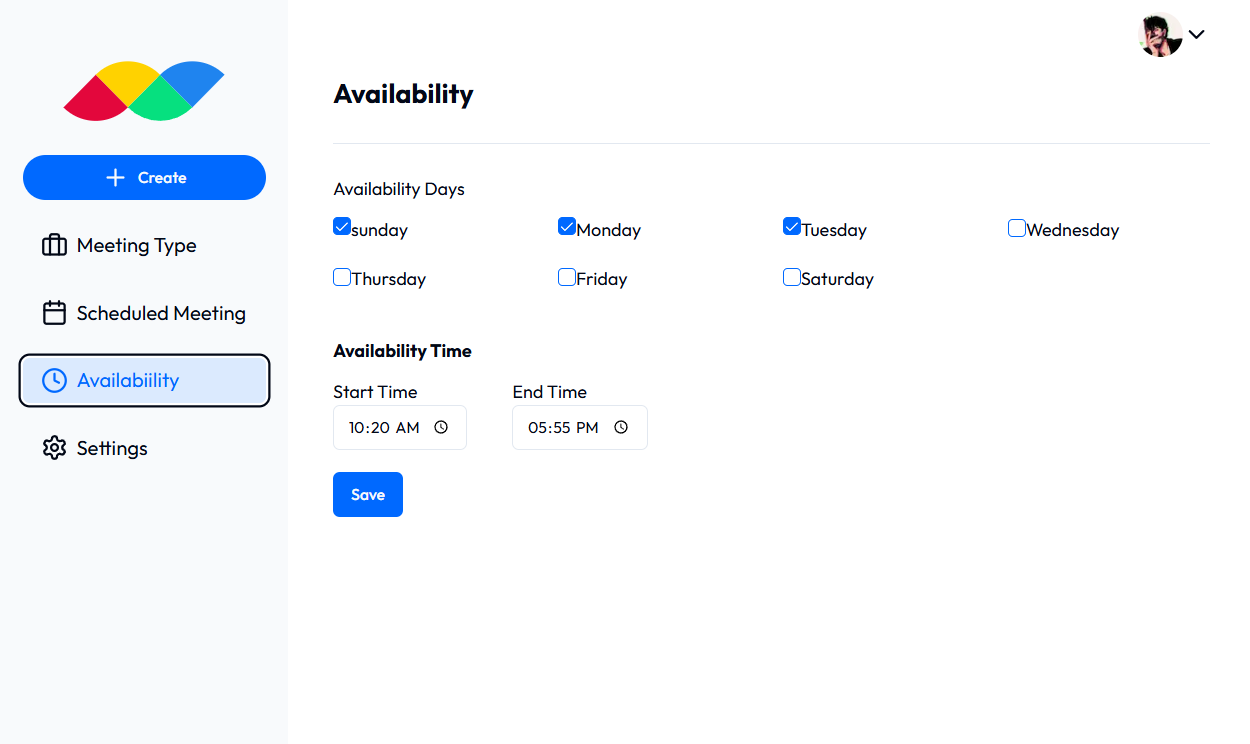The width and height of the screenshot is (1250, 744).
Task: Tick the Friday checkbox
Action: 567,277
